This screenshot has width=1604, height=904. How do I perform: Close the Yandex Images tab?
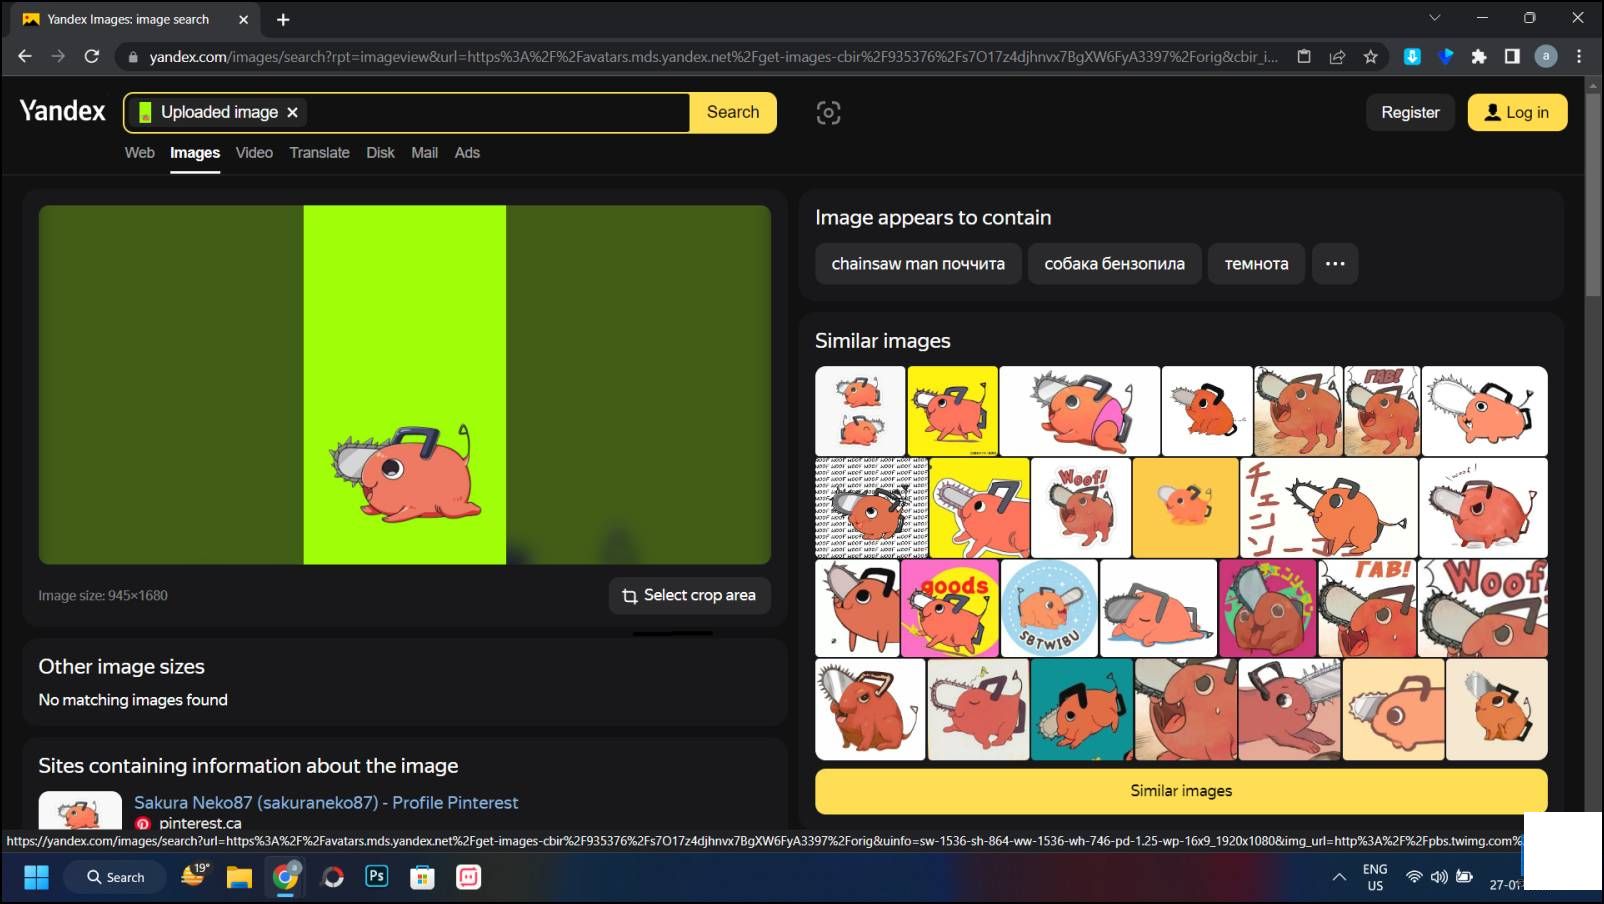243,19
